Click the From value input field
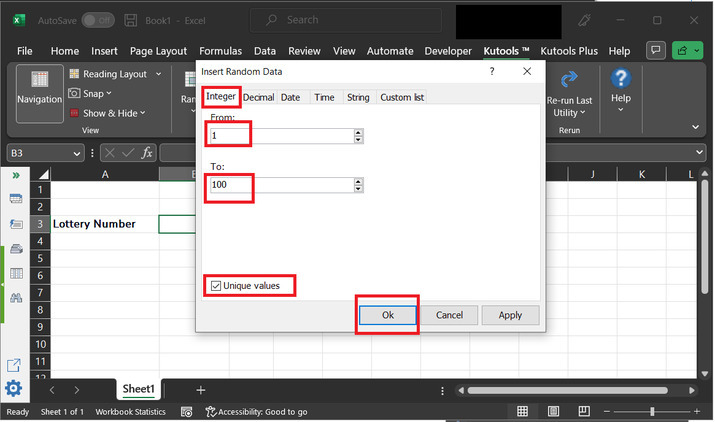The height and width of the screenshot is (422, 715). point(280,136)
